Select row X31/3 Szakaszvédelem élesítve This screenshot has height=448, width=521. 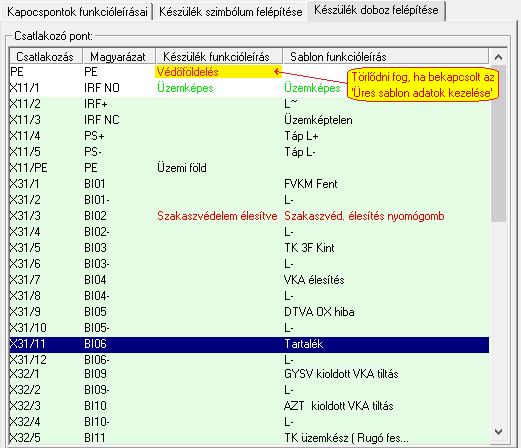[x=249, y=216]
